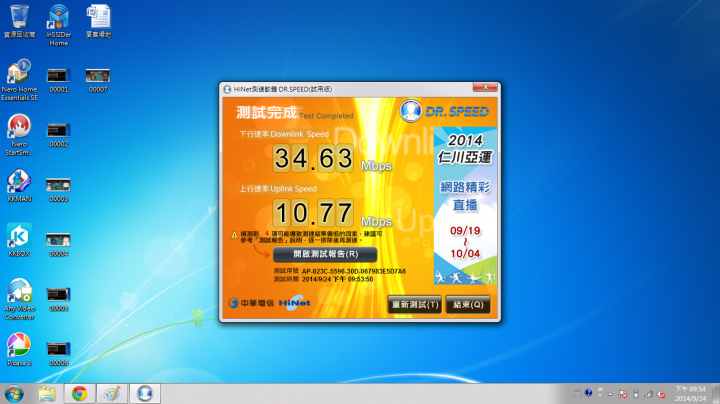Click the HiNet logo in the dialog
Viewport: 720px width, 404px height.
294,303
